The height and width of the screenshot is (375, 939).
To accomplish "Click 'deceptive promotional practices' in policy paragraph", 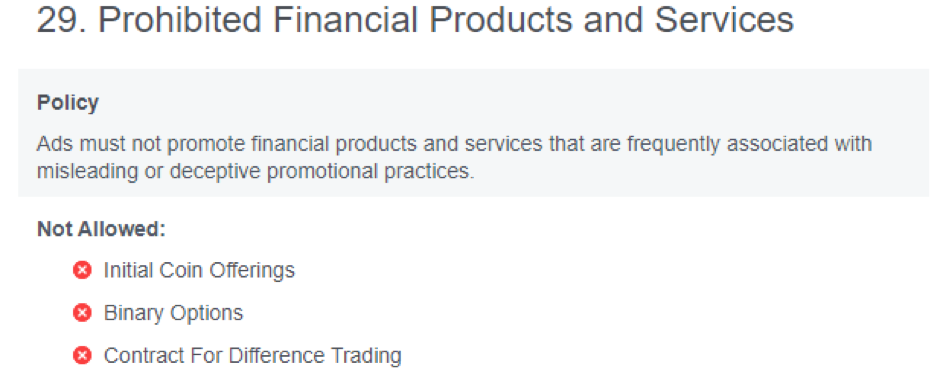I will pyautogui.click(x=322, y=171).
